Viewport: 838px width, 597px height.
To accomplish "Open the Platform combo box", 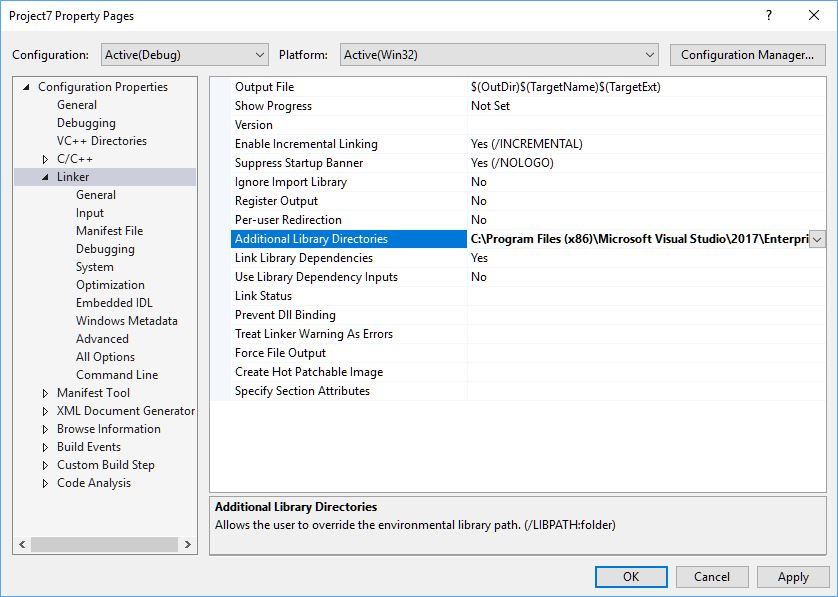I will (649, 54).
